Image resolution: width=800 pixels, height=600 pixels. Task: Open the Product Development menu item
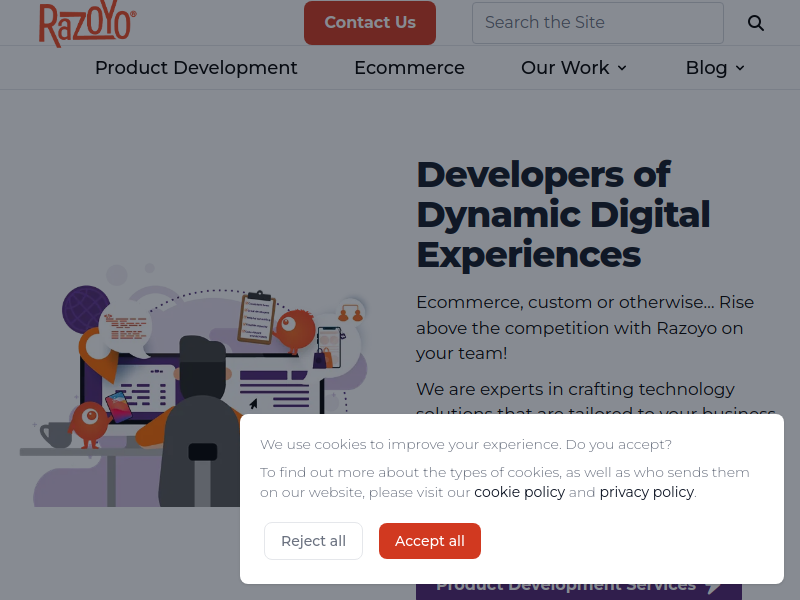click(x=196, y=68)
